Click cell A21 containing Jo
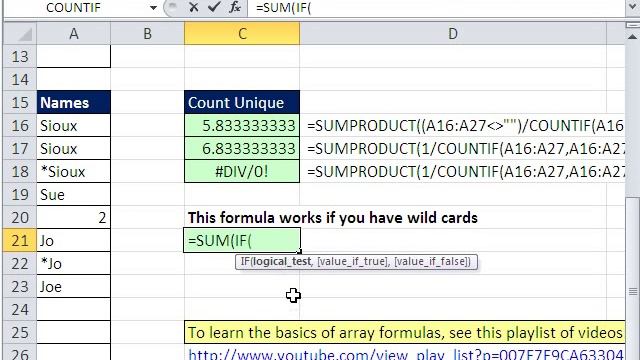 point(73,240)
